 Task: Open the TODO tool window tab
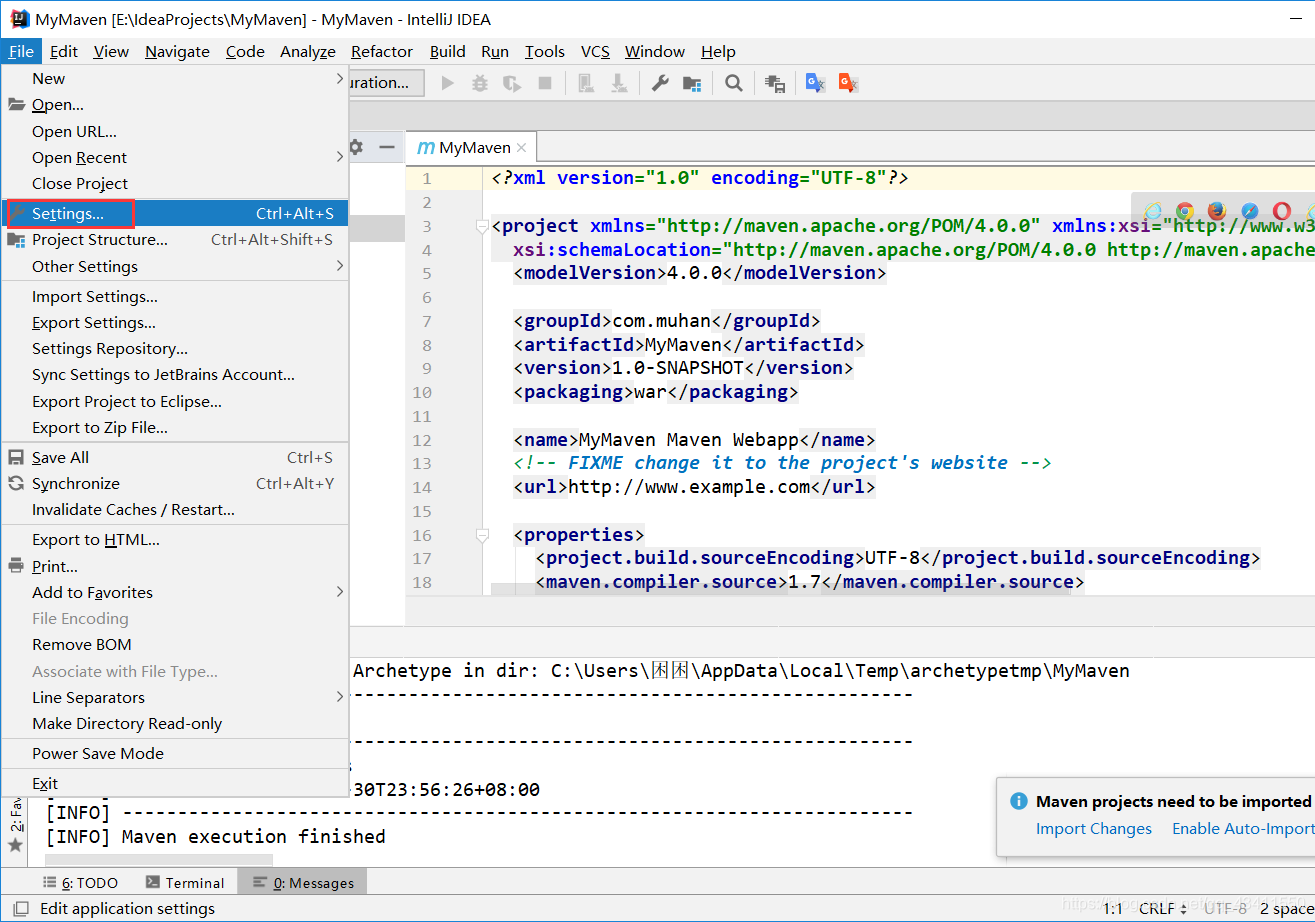coord(82,882)
